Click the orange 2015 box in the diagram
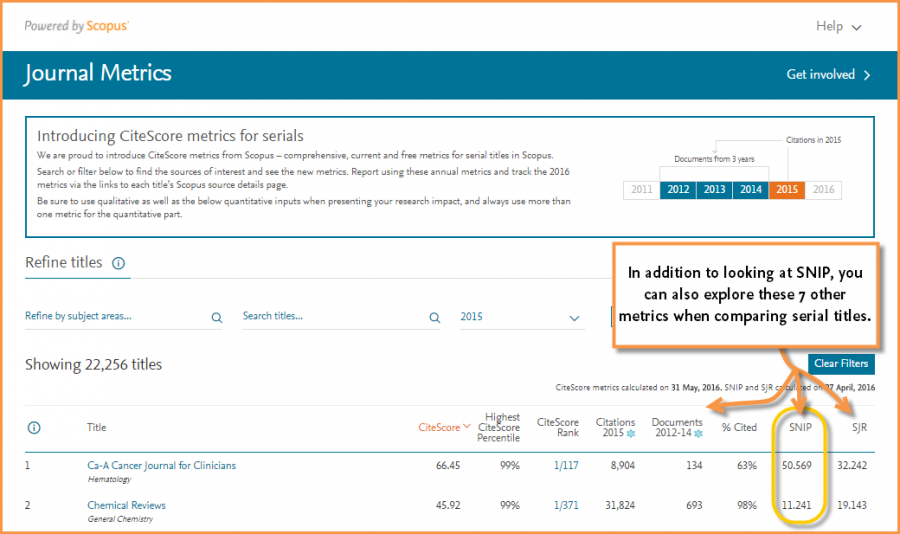This screenshot has width=900, height=534. [787, 189]
